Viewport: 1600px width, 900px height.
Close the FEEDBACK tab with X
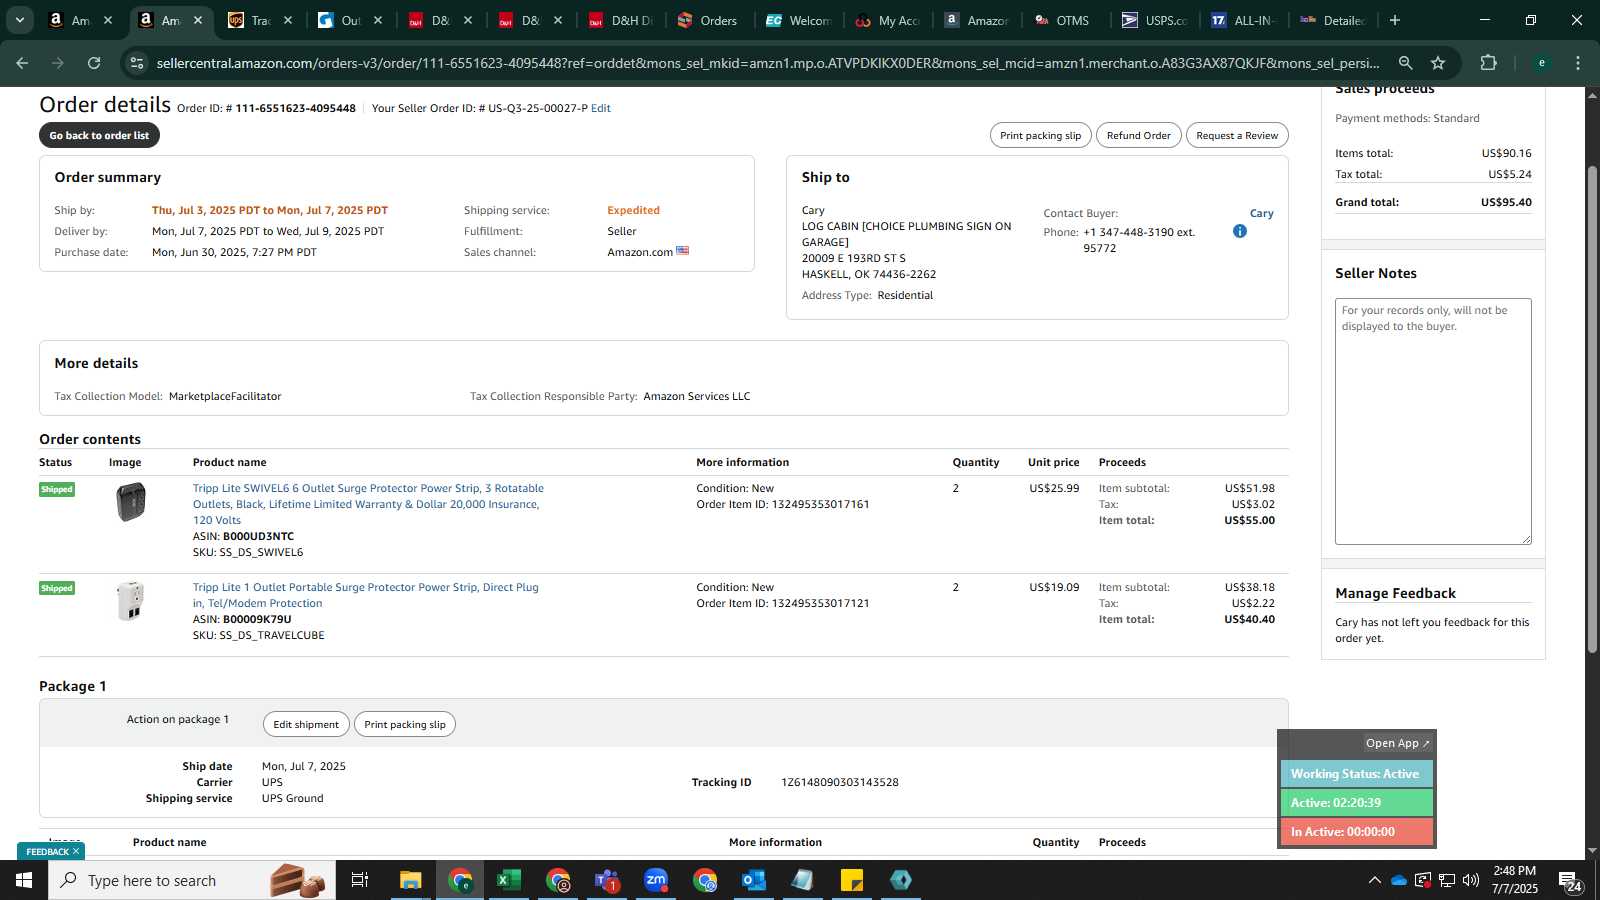tap(76, 851)
